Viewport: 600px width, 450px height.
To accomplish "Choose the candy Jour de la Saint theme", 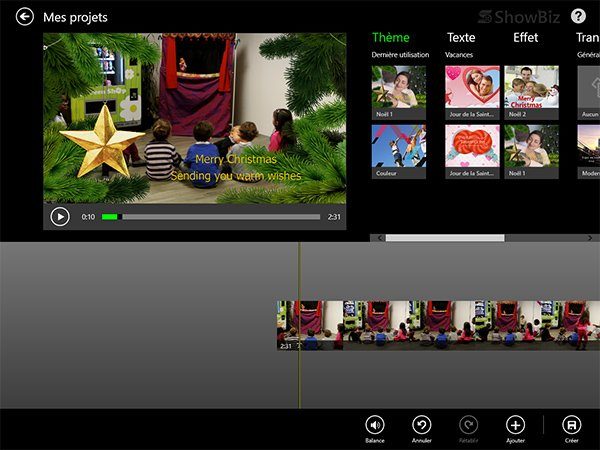I will [472, 152].
